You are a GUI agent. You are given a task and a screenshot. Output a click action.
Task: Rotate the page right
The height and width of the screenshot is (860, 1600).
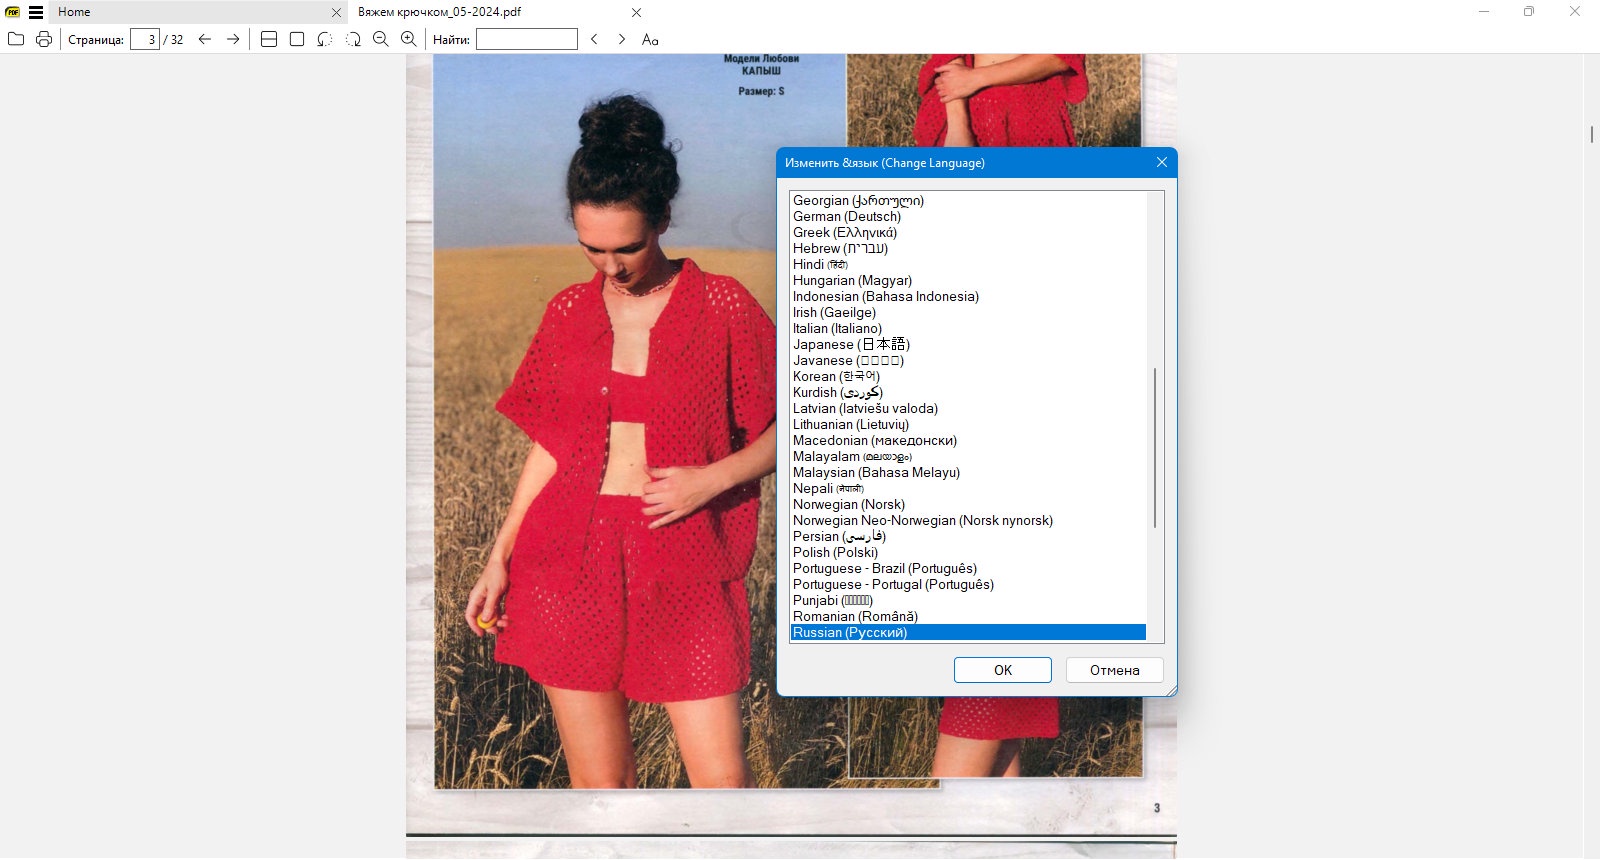[x=353, y=39]
